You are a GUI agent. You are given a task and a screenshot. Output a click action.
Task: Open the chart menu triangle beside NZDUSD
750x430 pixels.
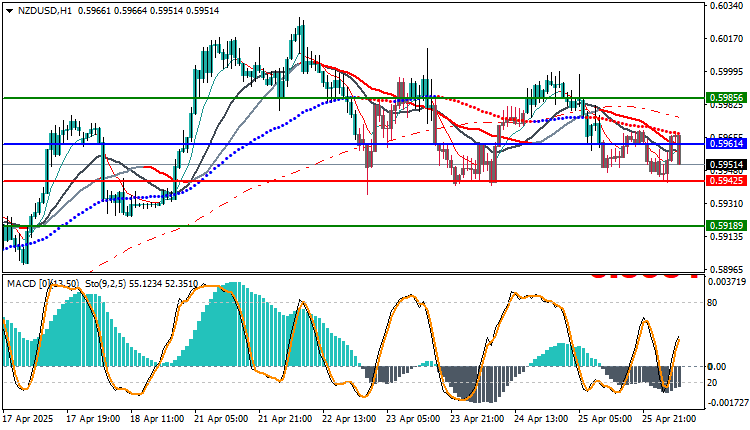[10, 11]
